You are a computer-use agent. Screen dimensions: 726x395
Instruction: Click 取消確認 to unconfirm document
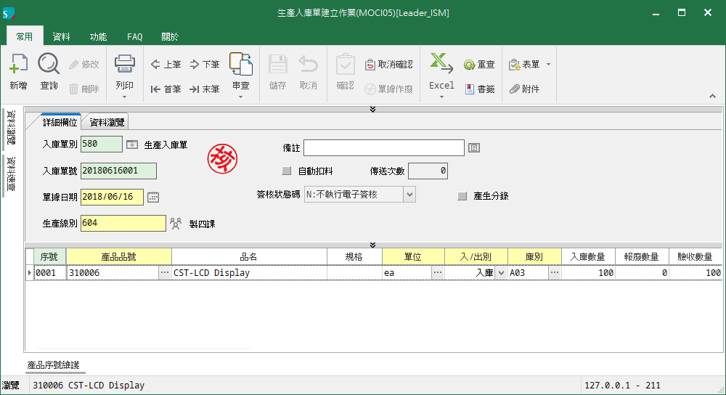[x=389, y=64]
